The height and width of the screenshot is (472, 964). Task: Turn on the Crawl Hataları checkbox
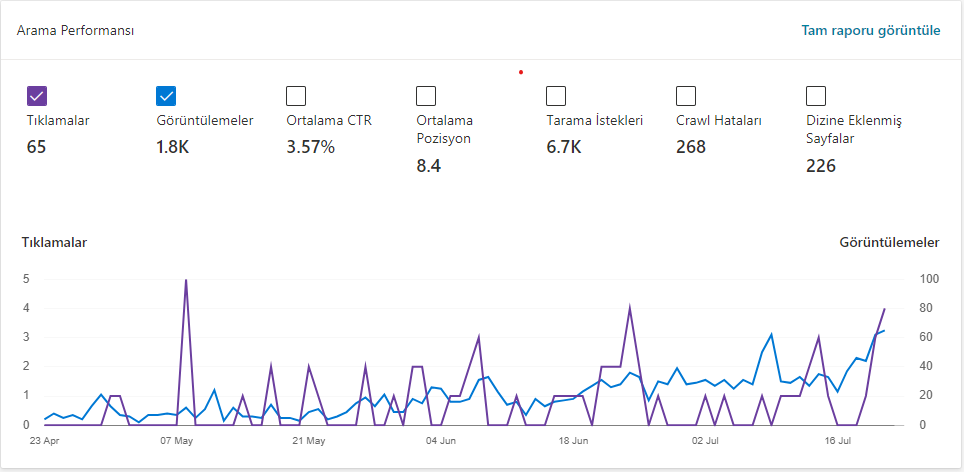tap(686, 96)
